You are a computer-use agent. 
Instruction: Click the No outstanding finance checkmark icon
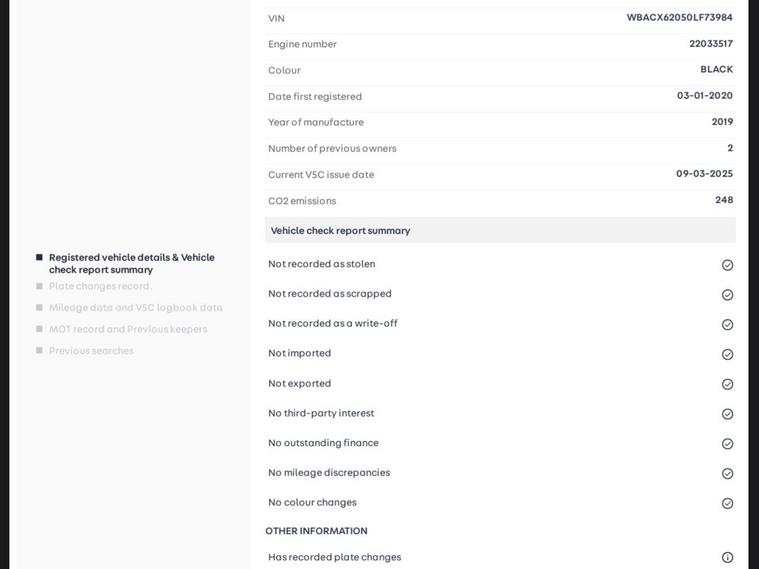[x=727, y=444]
